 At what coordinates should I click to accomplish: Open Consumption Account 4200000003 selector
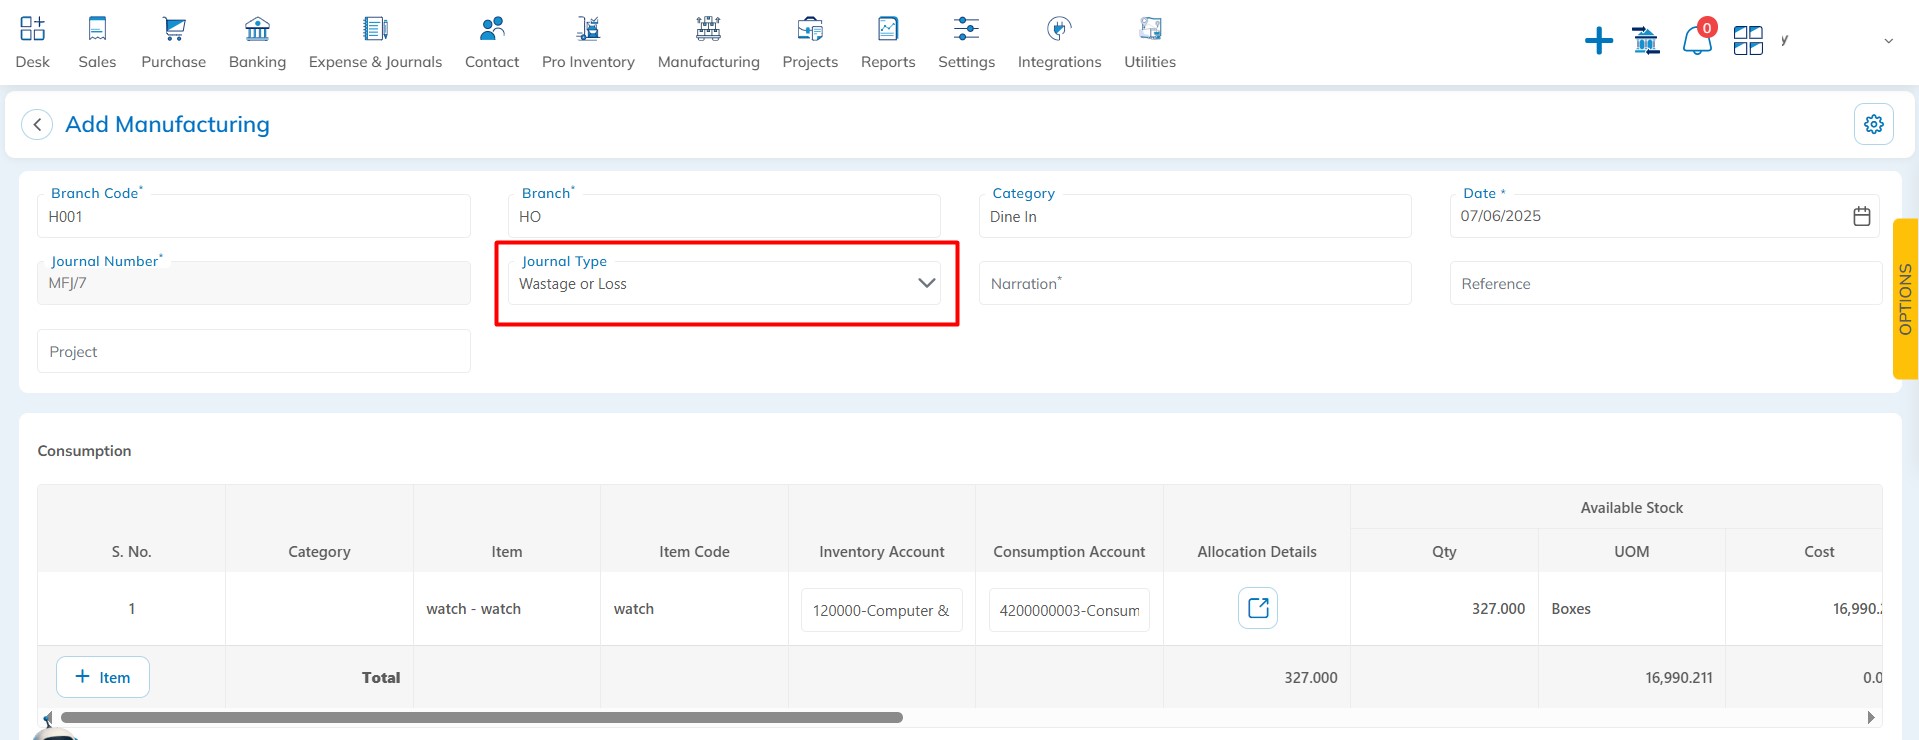click(1069, 610)
